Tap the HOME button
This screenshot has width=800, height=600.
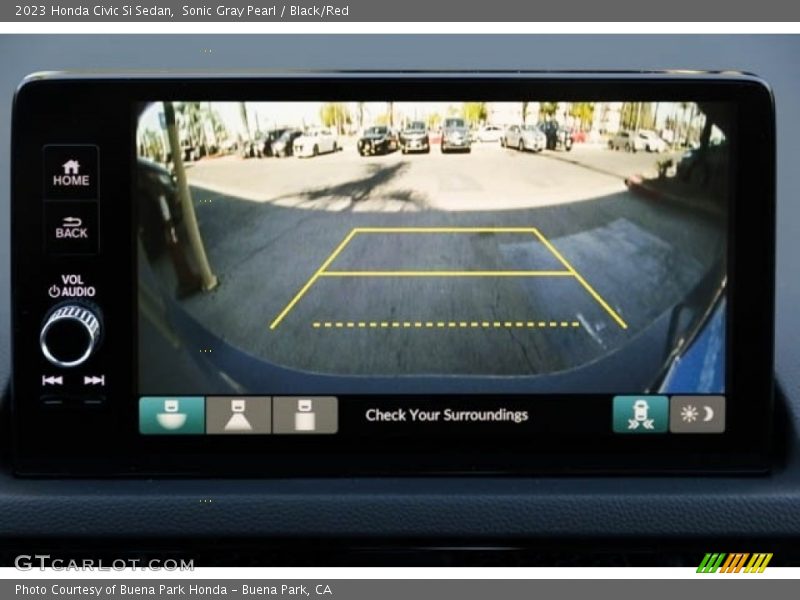[71, 172]
